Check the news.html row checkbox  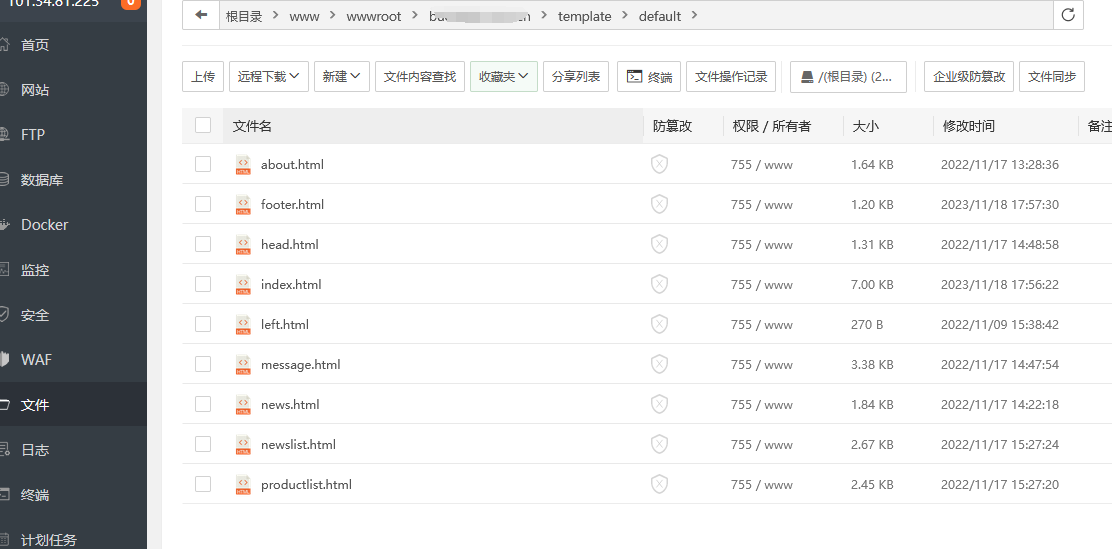coord(203,405)
